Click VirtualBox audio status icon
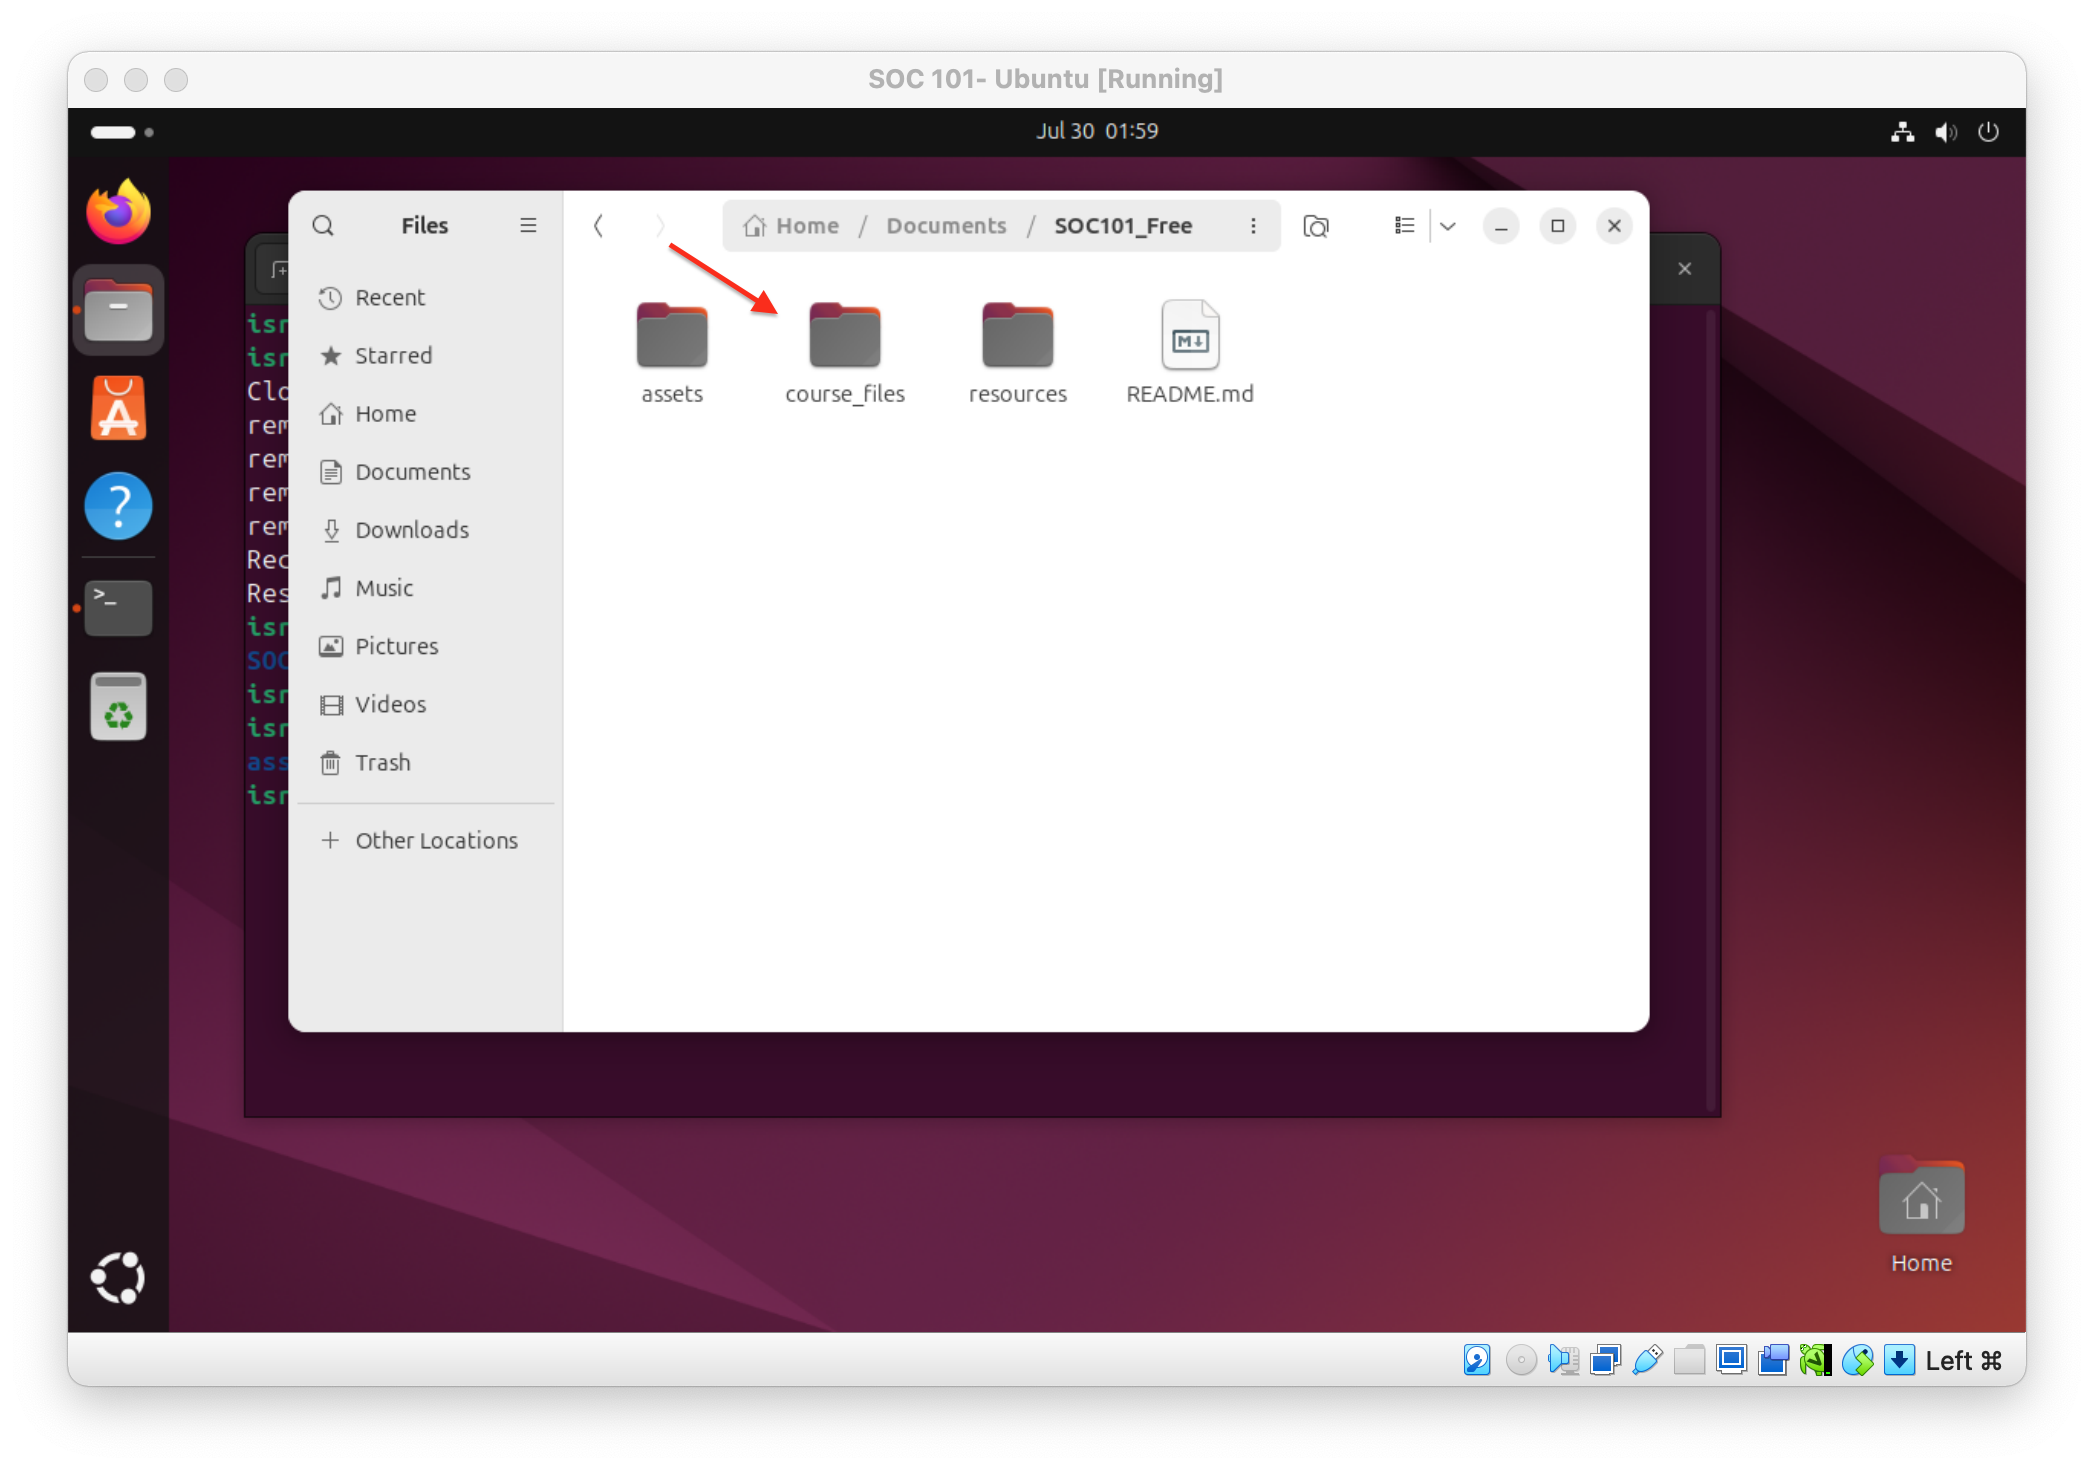The height and width of the screenshot is (1470, 2094). [1563, 1360]
